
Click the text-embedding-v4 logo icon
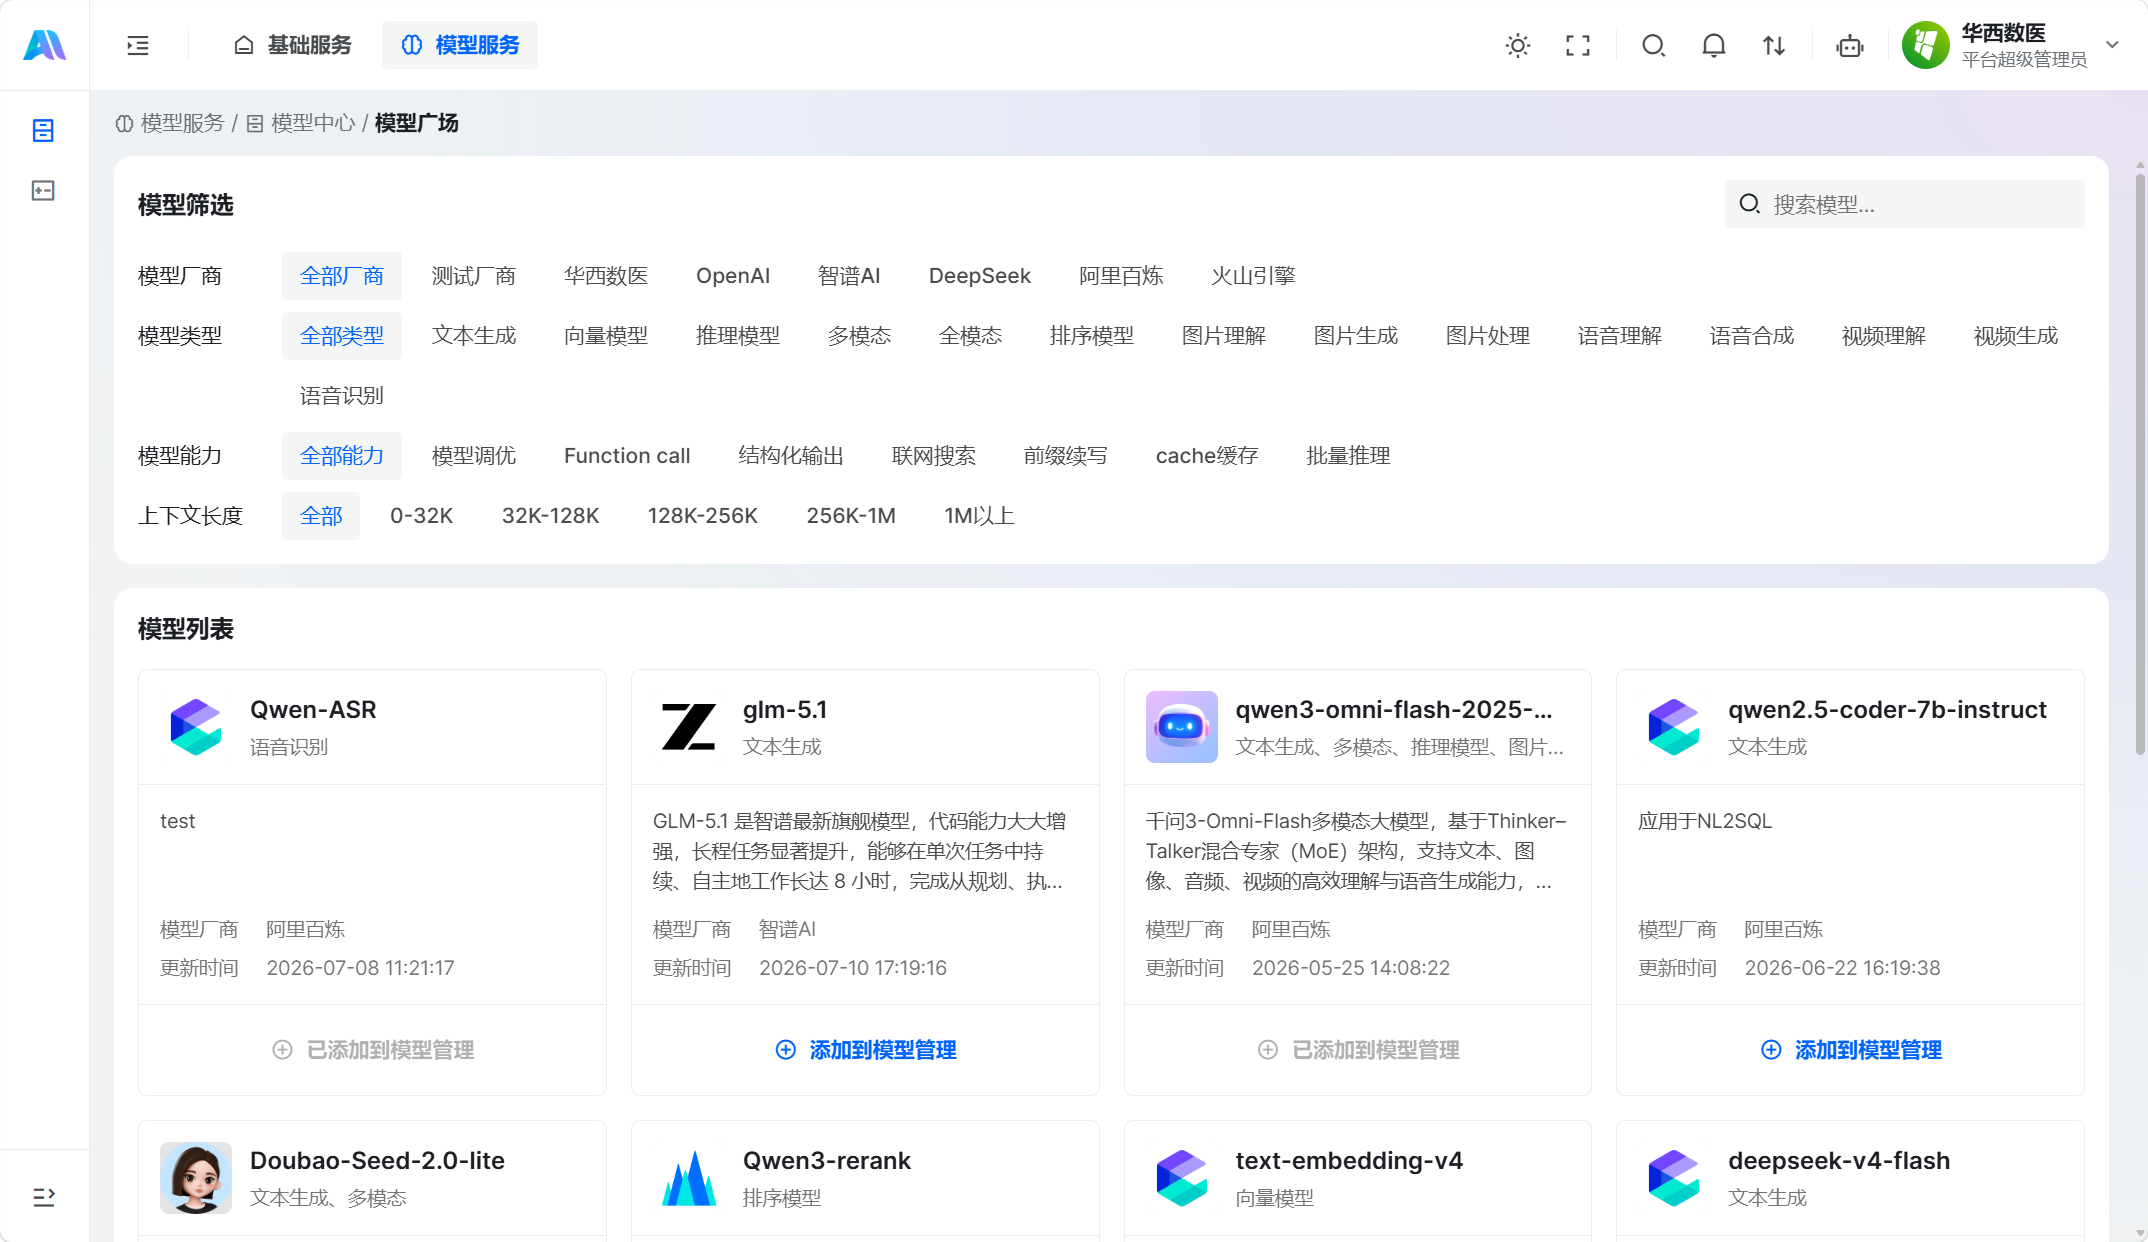1181,1178
